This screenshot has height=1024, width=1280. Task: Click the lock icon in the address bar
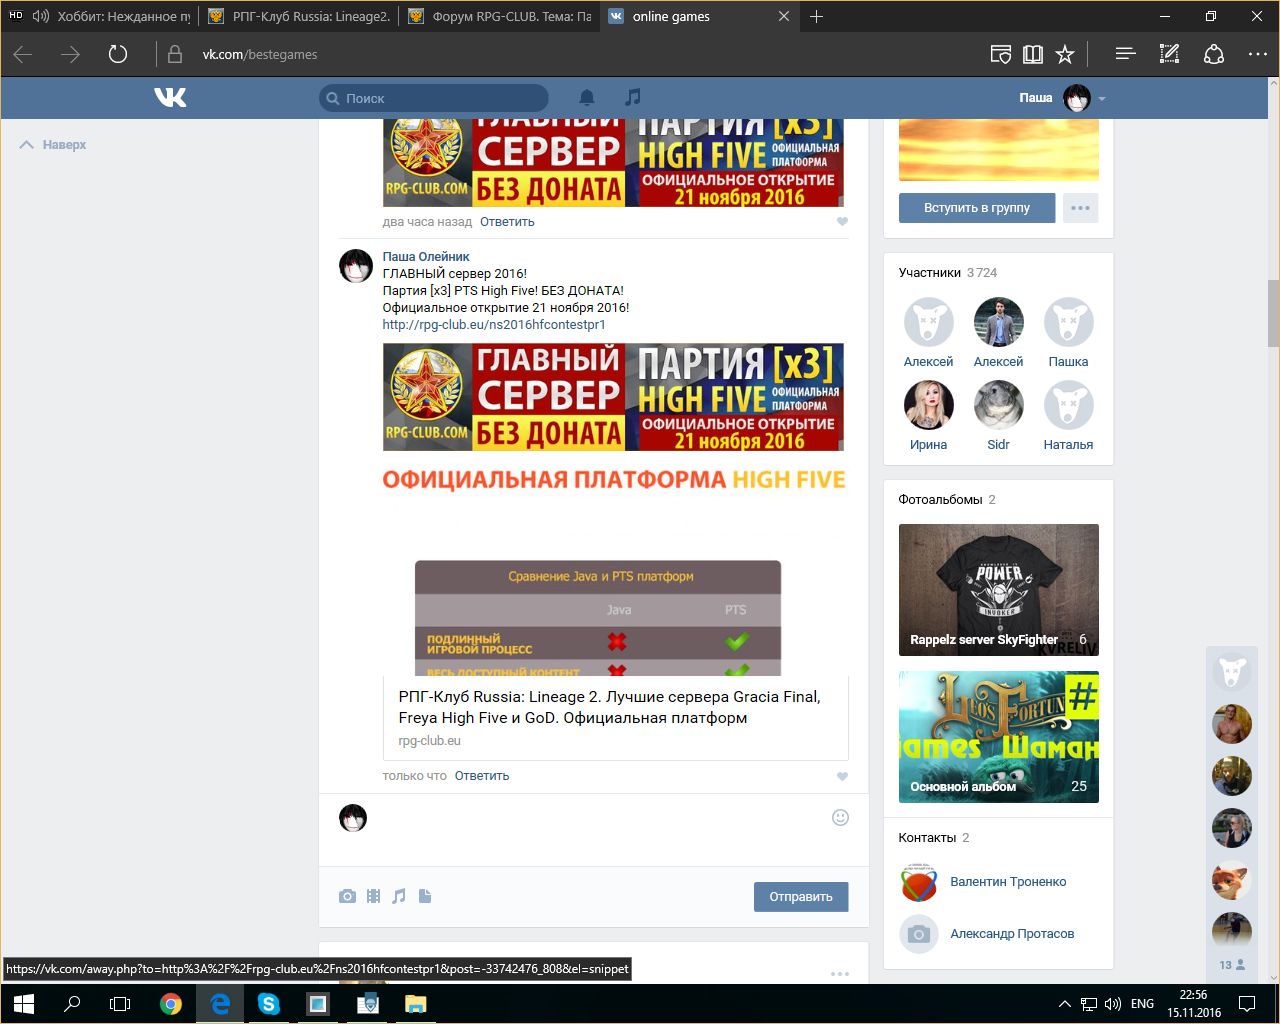pyautogui.click(x=175, y=54)
